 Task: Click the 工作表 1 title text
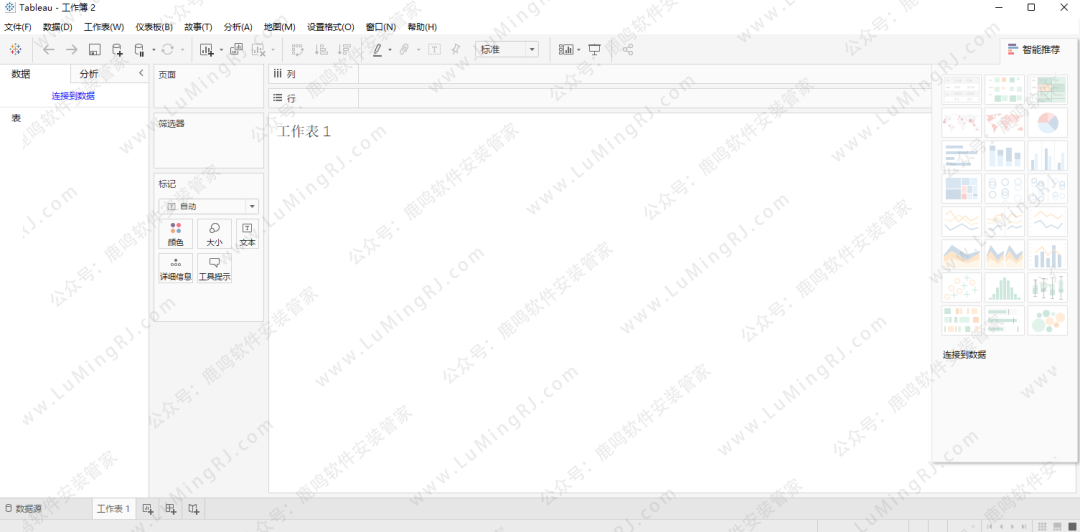(x=304, y=131)
